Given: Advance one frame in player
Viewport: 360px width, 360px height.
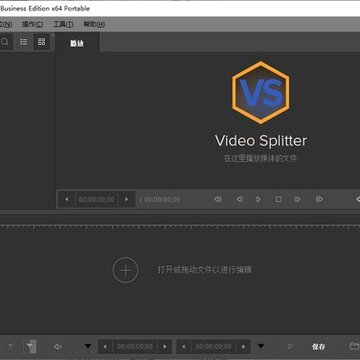Looking at the screenshot, I should click(x=297, y=199).
